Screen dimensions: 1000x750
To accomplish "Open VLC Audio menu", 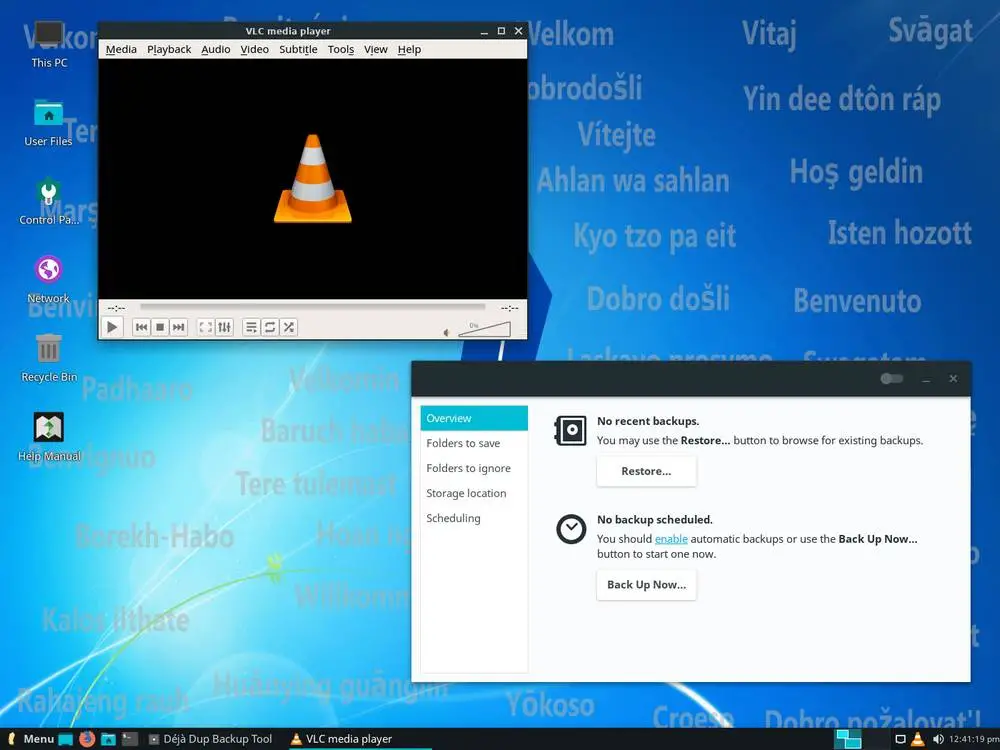I will [216, 49].
